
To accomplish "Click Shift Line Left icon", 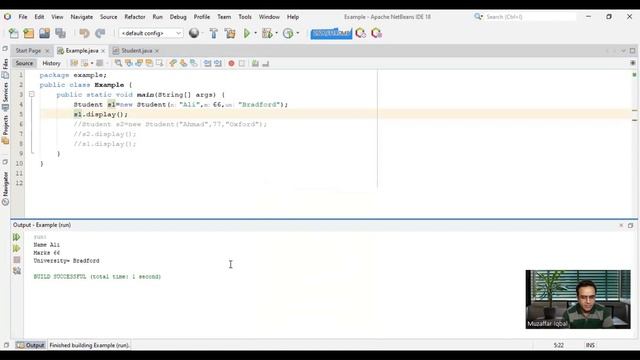I will tap(207, 63).
